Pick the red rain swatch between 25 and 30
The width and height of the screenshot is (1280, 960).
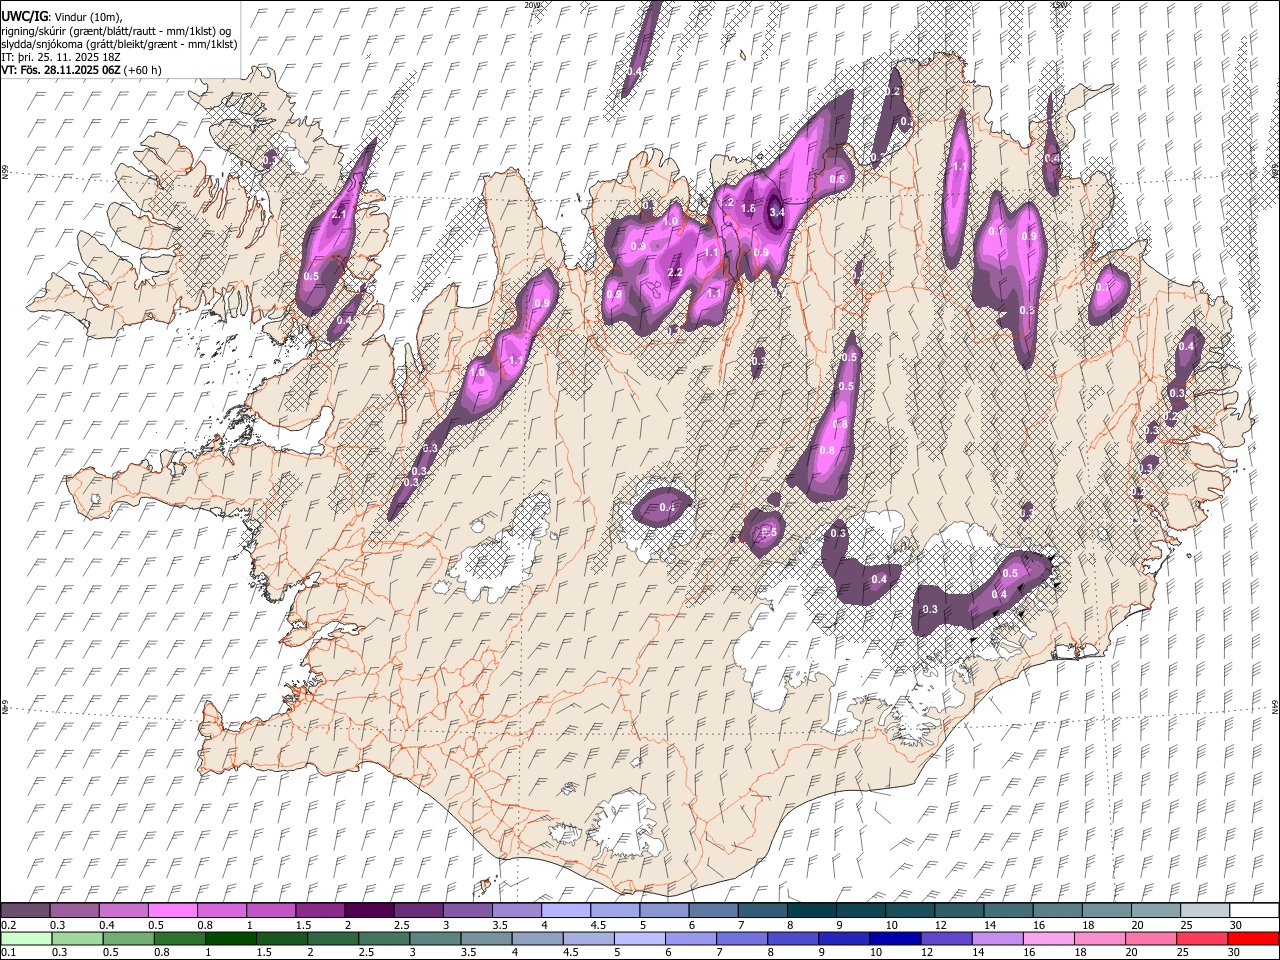(x=1201, y=938)
